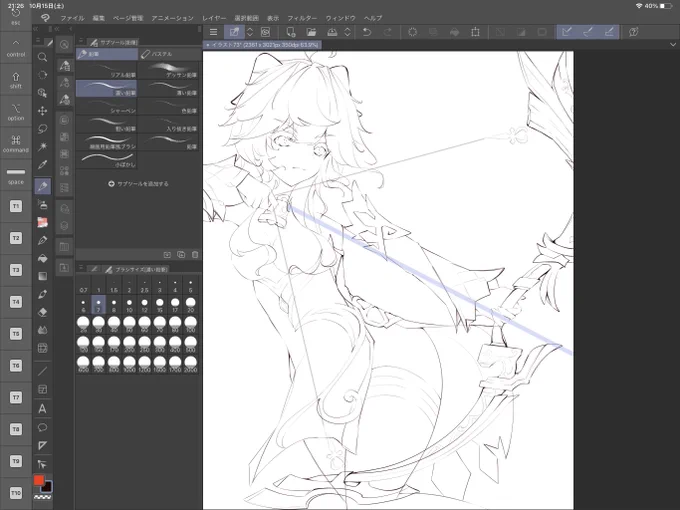This screenshot has height=510, width=680.
Task: Open stepper arrows beside touch edit icon
Action: click(250, 32)
